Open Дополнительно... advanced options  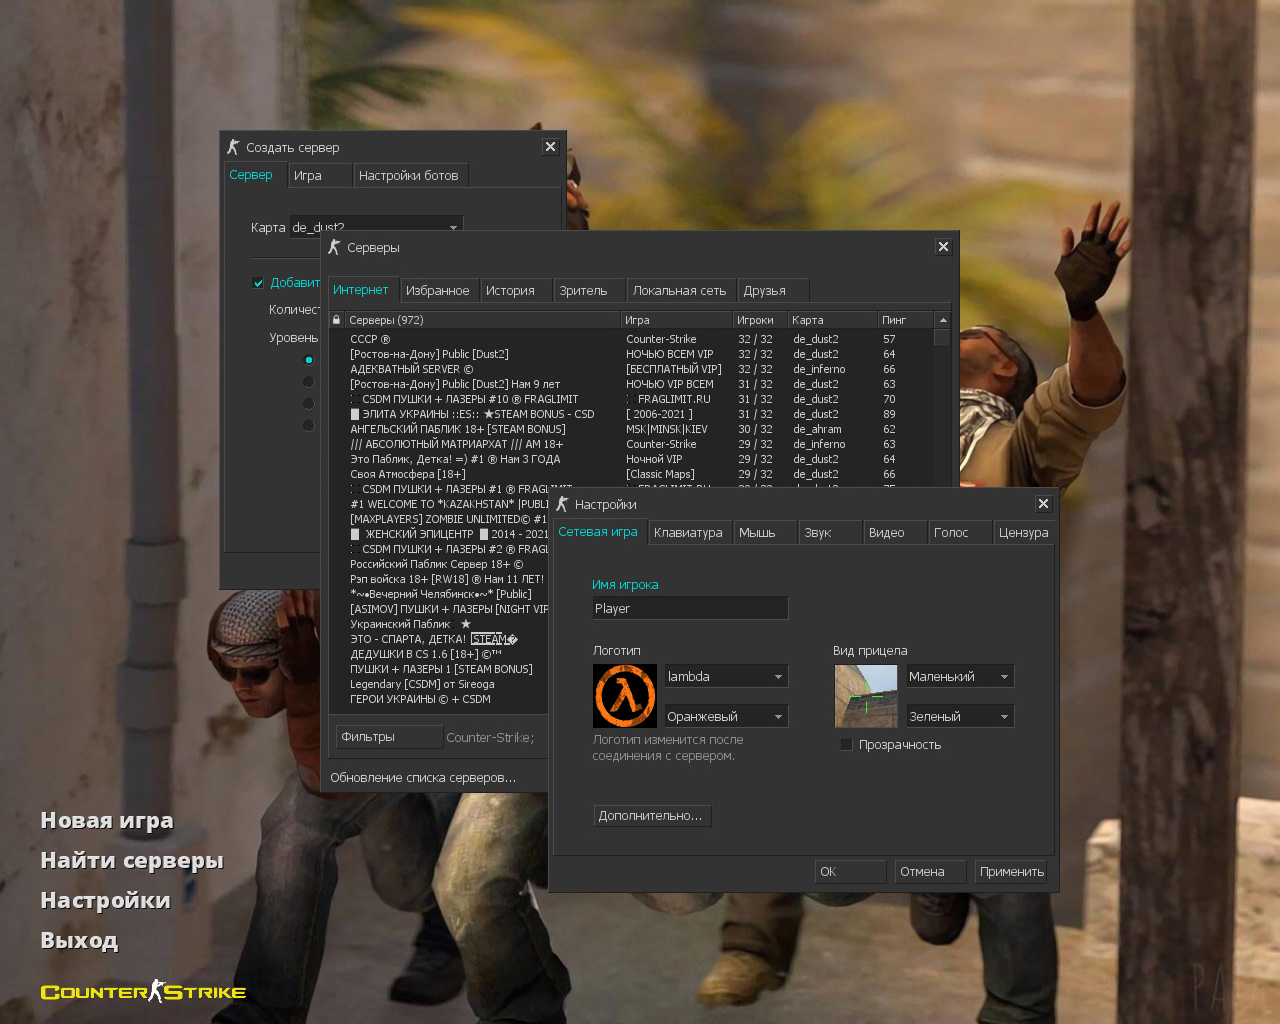pos(651,816)
